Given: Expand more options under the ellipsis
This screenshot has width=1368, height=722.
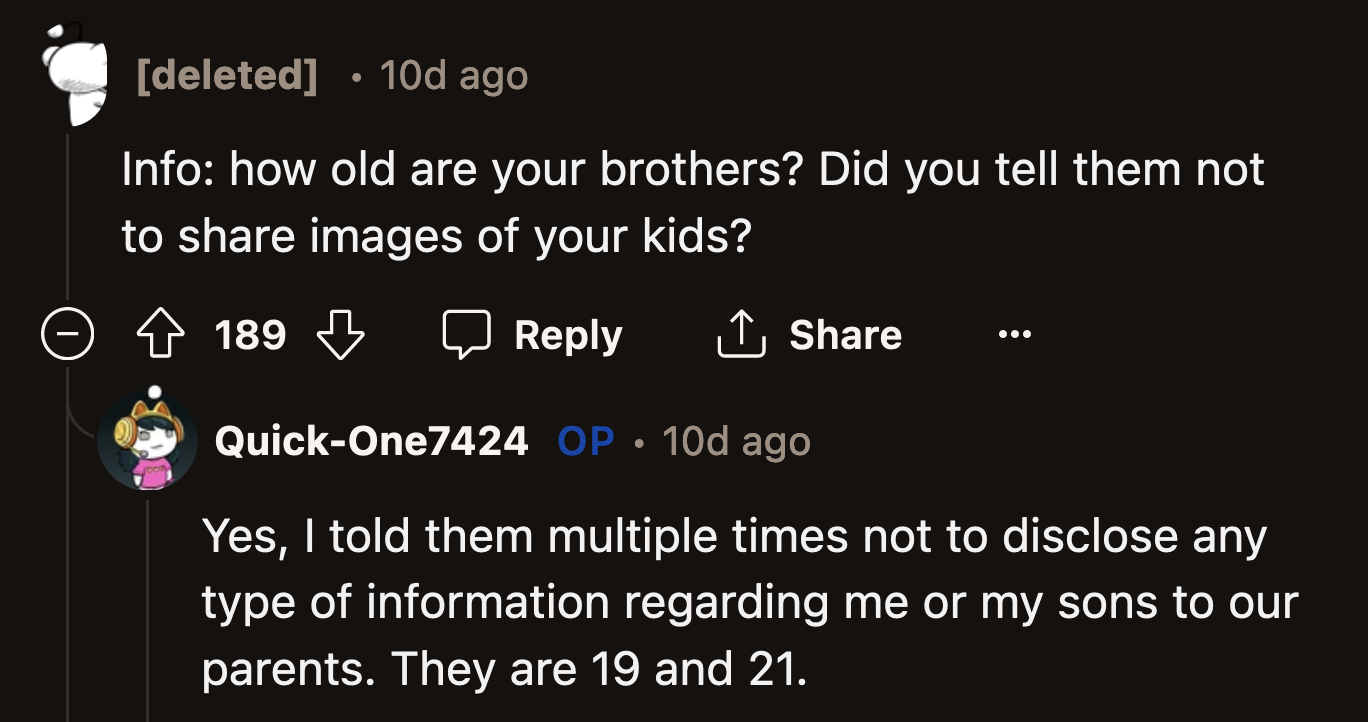Looking at the screenshot, I should 1014,335.
